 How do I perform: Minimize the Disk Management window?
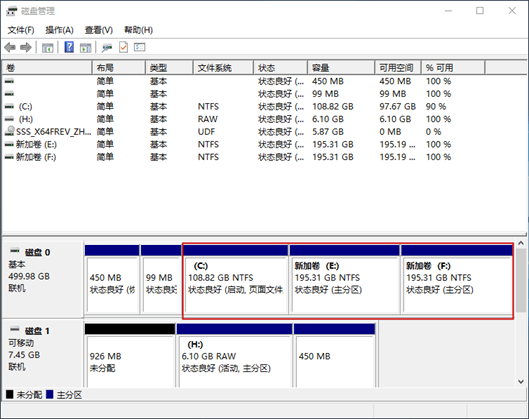point(448,11)
